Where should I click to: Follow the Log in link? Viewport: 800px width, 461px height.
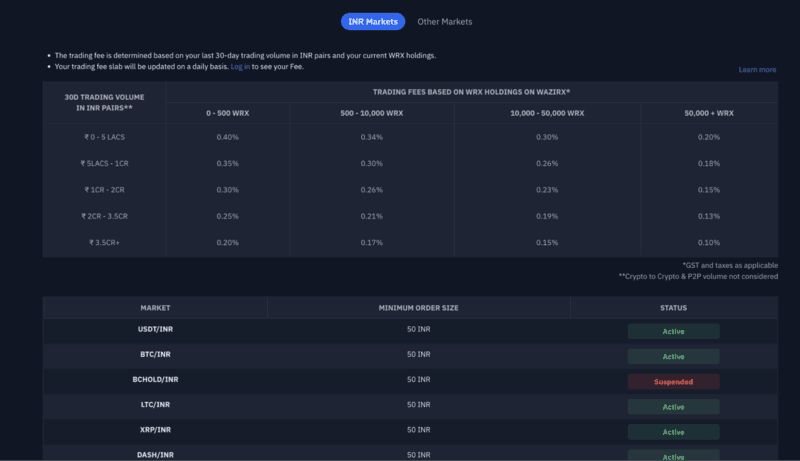[x=240, y=66]
